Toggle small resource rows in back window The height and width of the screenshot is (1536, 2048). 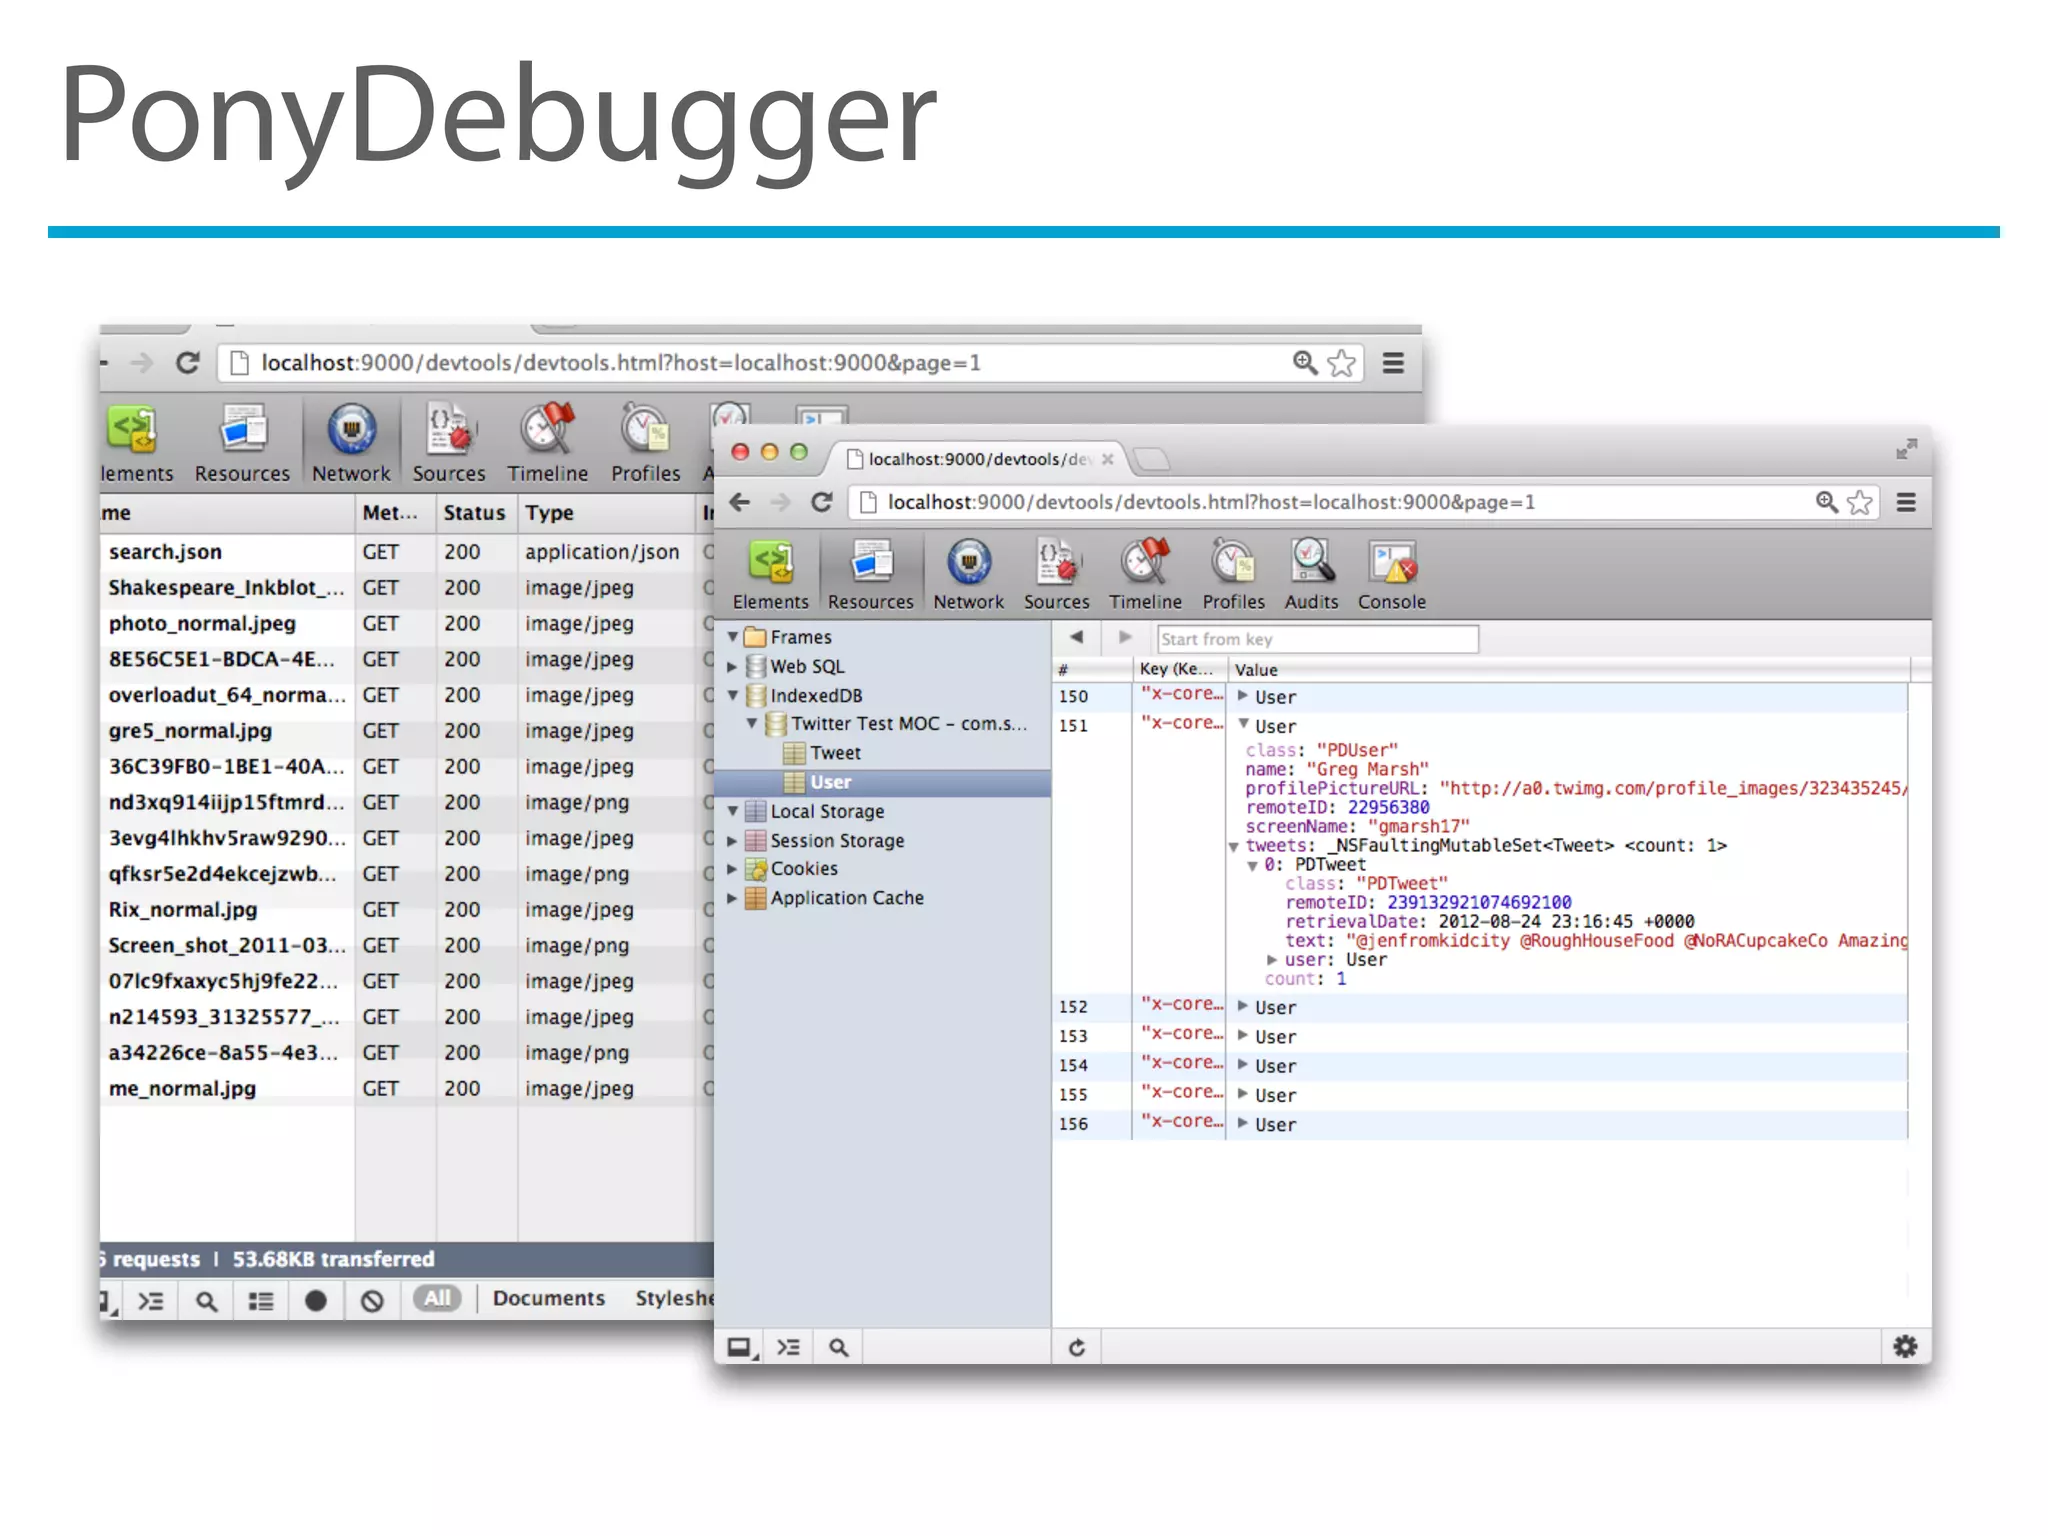pos(261,1300)
